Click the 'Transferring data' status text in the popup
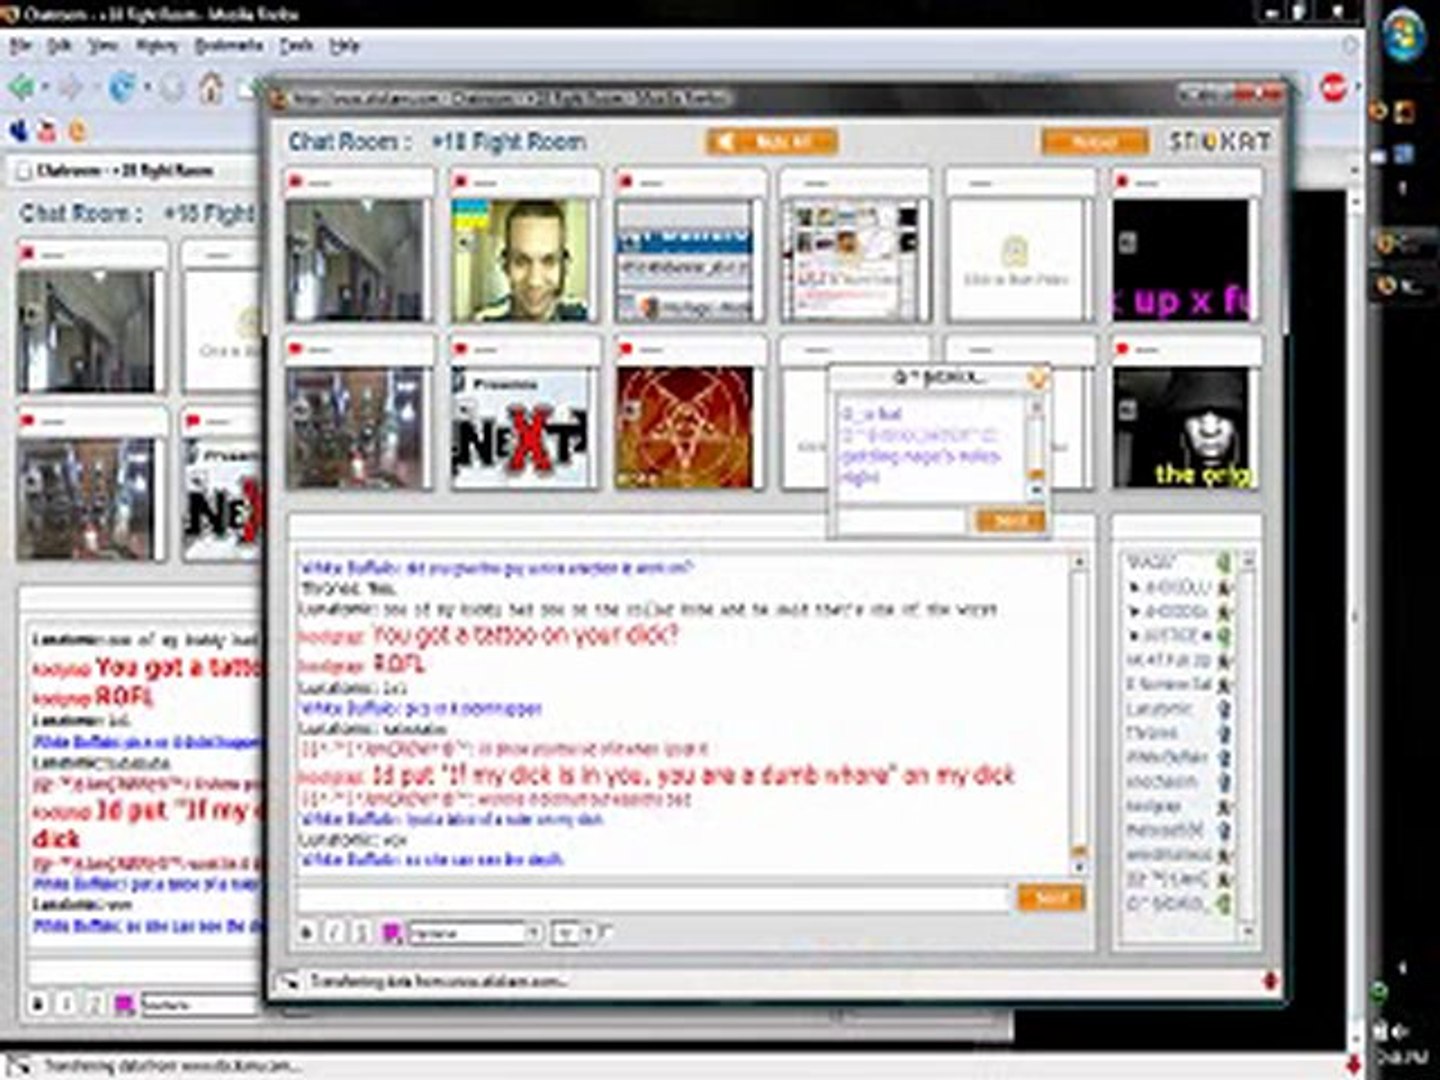This screenshot has width=1440, height=1080. click(x=437, y=982)
